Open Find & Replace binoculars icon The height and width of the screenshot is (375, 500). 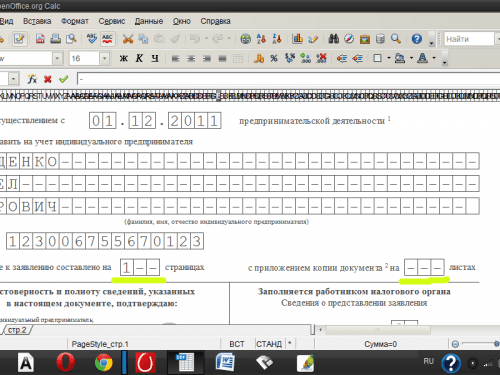coord(333,39)
